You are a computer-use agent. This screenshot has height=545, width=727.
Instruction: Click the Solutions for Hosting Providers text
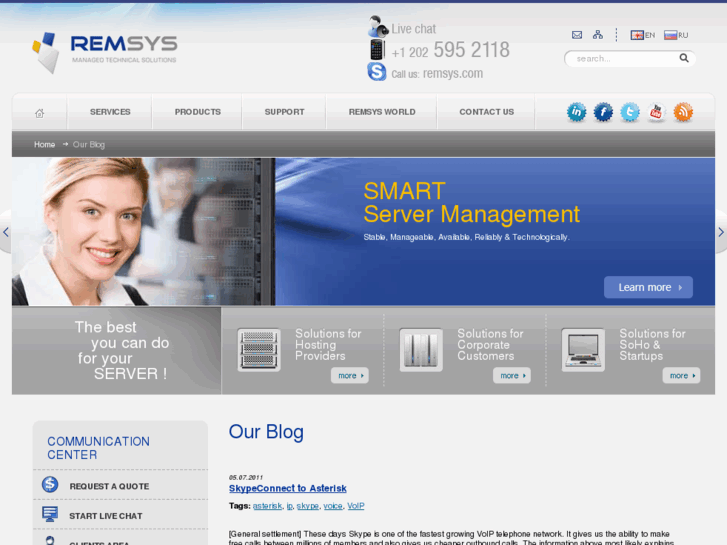[x=328, y=345]
